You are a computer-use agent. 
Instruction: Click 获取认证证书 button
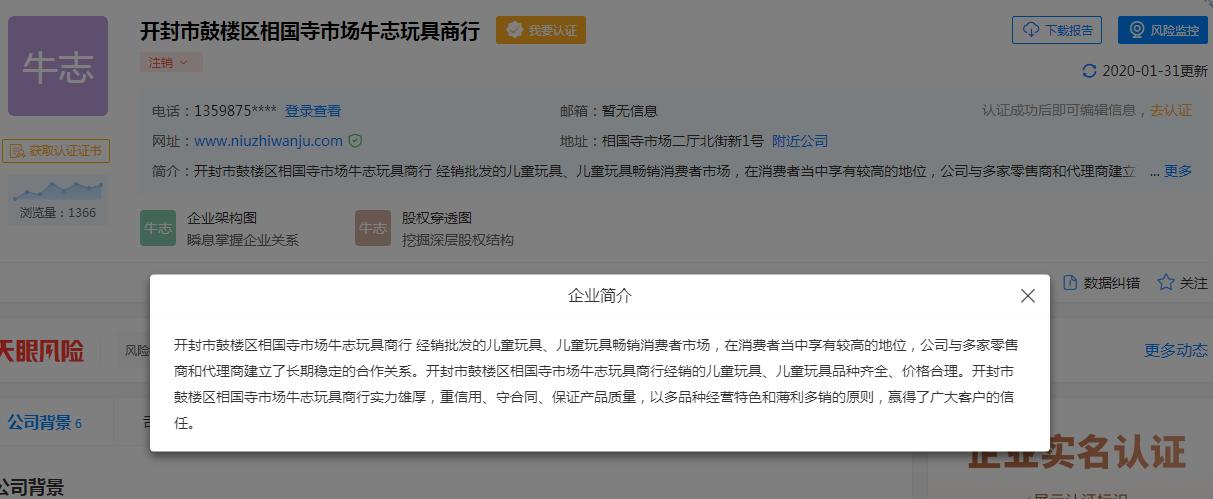[56, 151]
